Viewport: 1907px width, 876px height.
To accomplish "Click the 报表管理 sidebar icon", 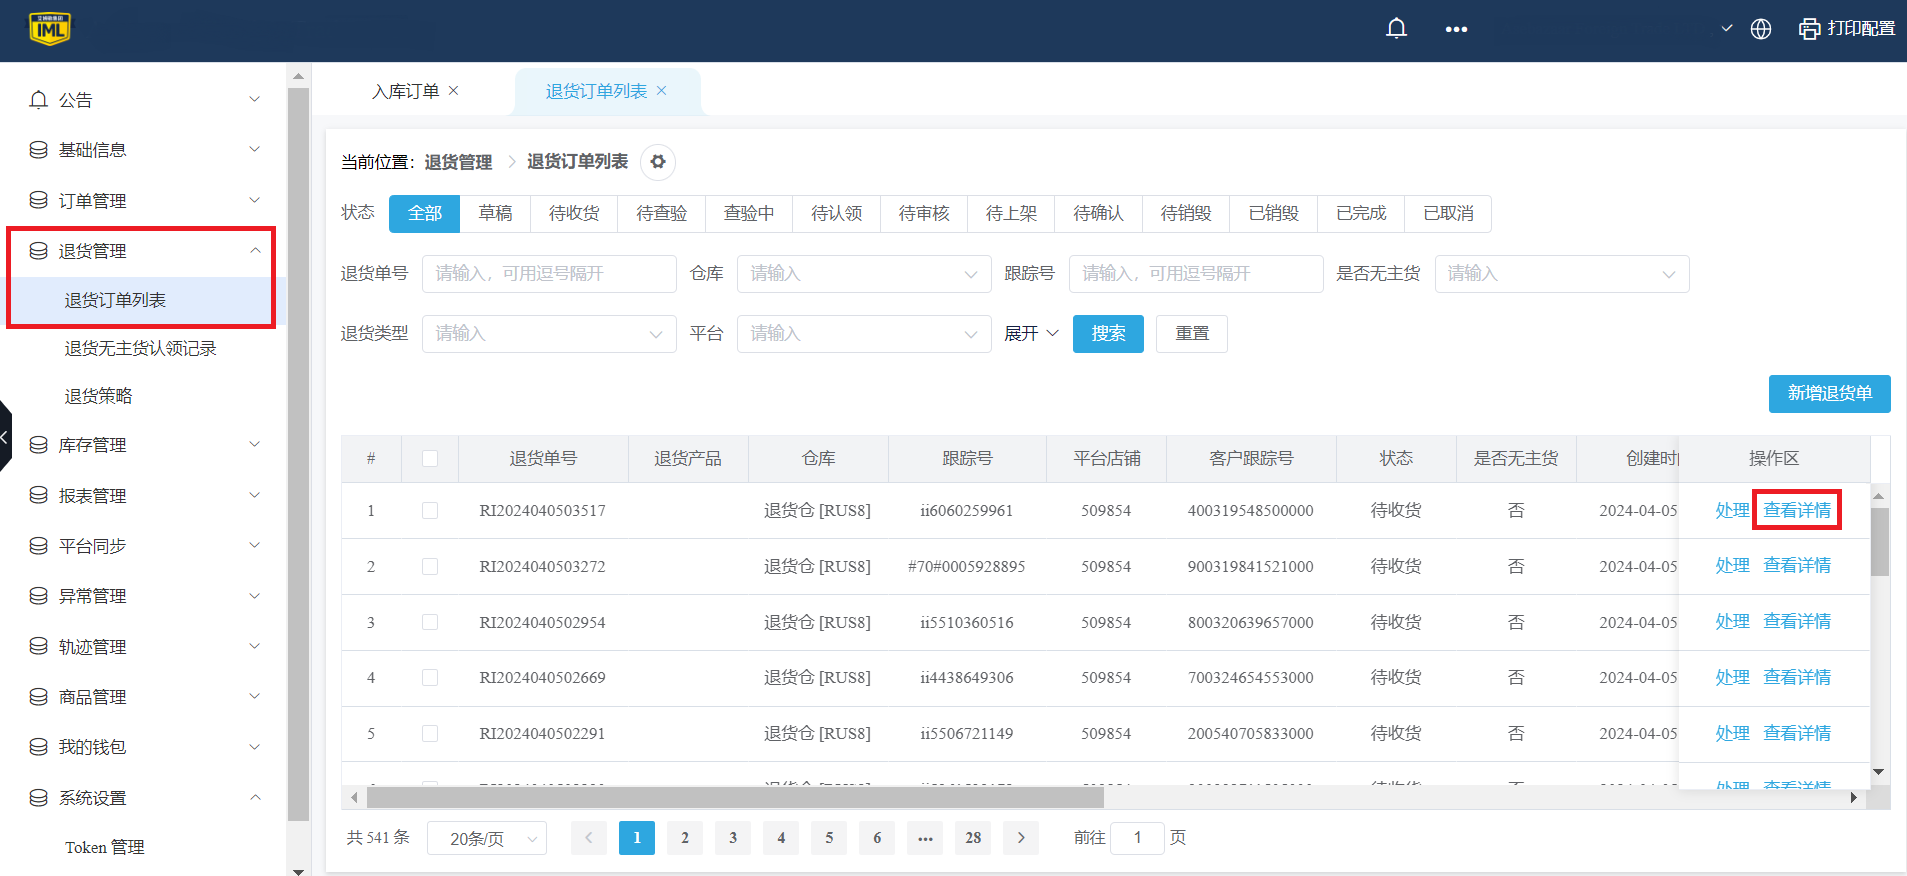I will click(x=39, y=495).
